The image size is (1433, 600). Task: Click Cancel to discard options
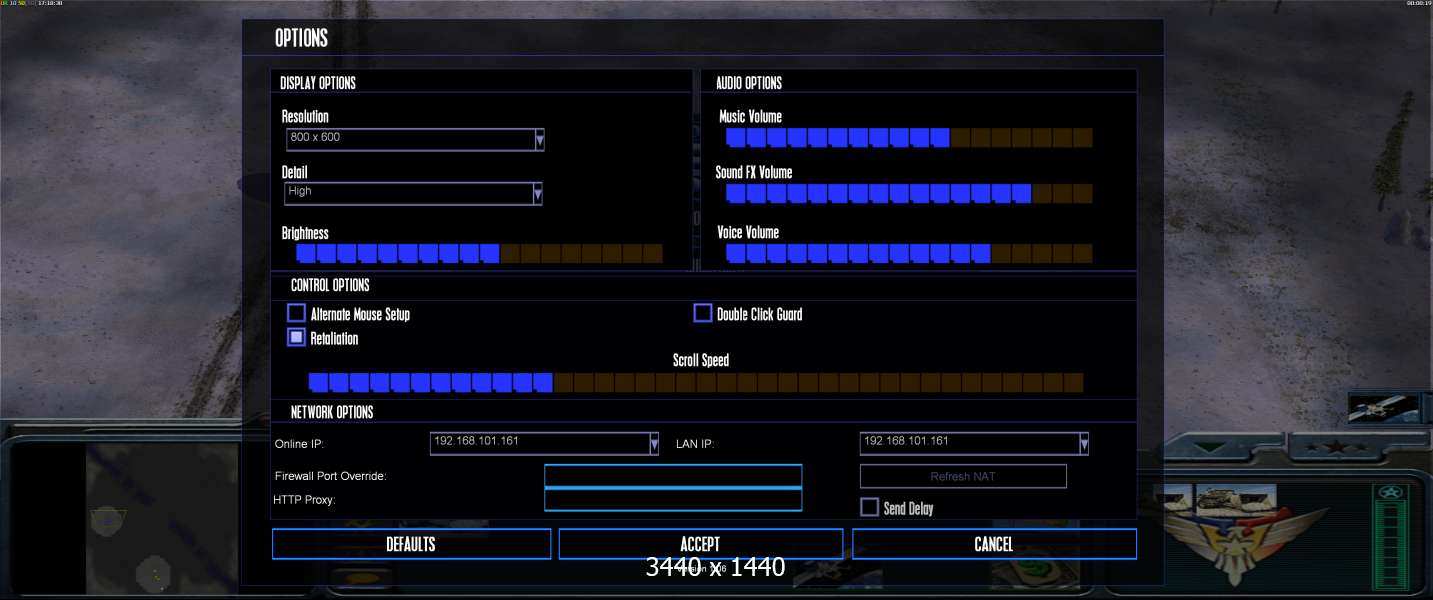[x=994, y=544]
